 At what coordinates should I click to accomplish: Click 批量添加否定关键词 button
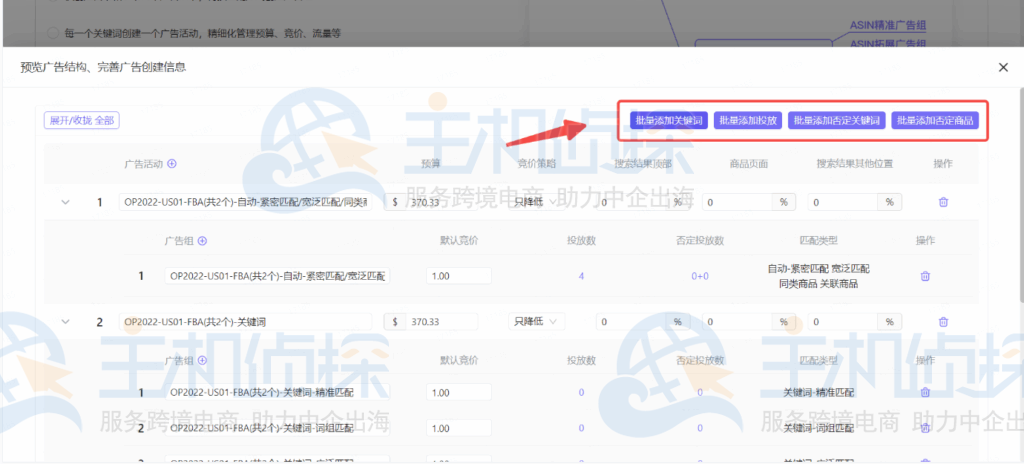pos(837,120)
